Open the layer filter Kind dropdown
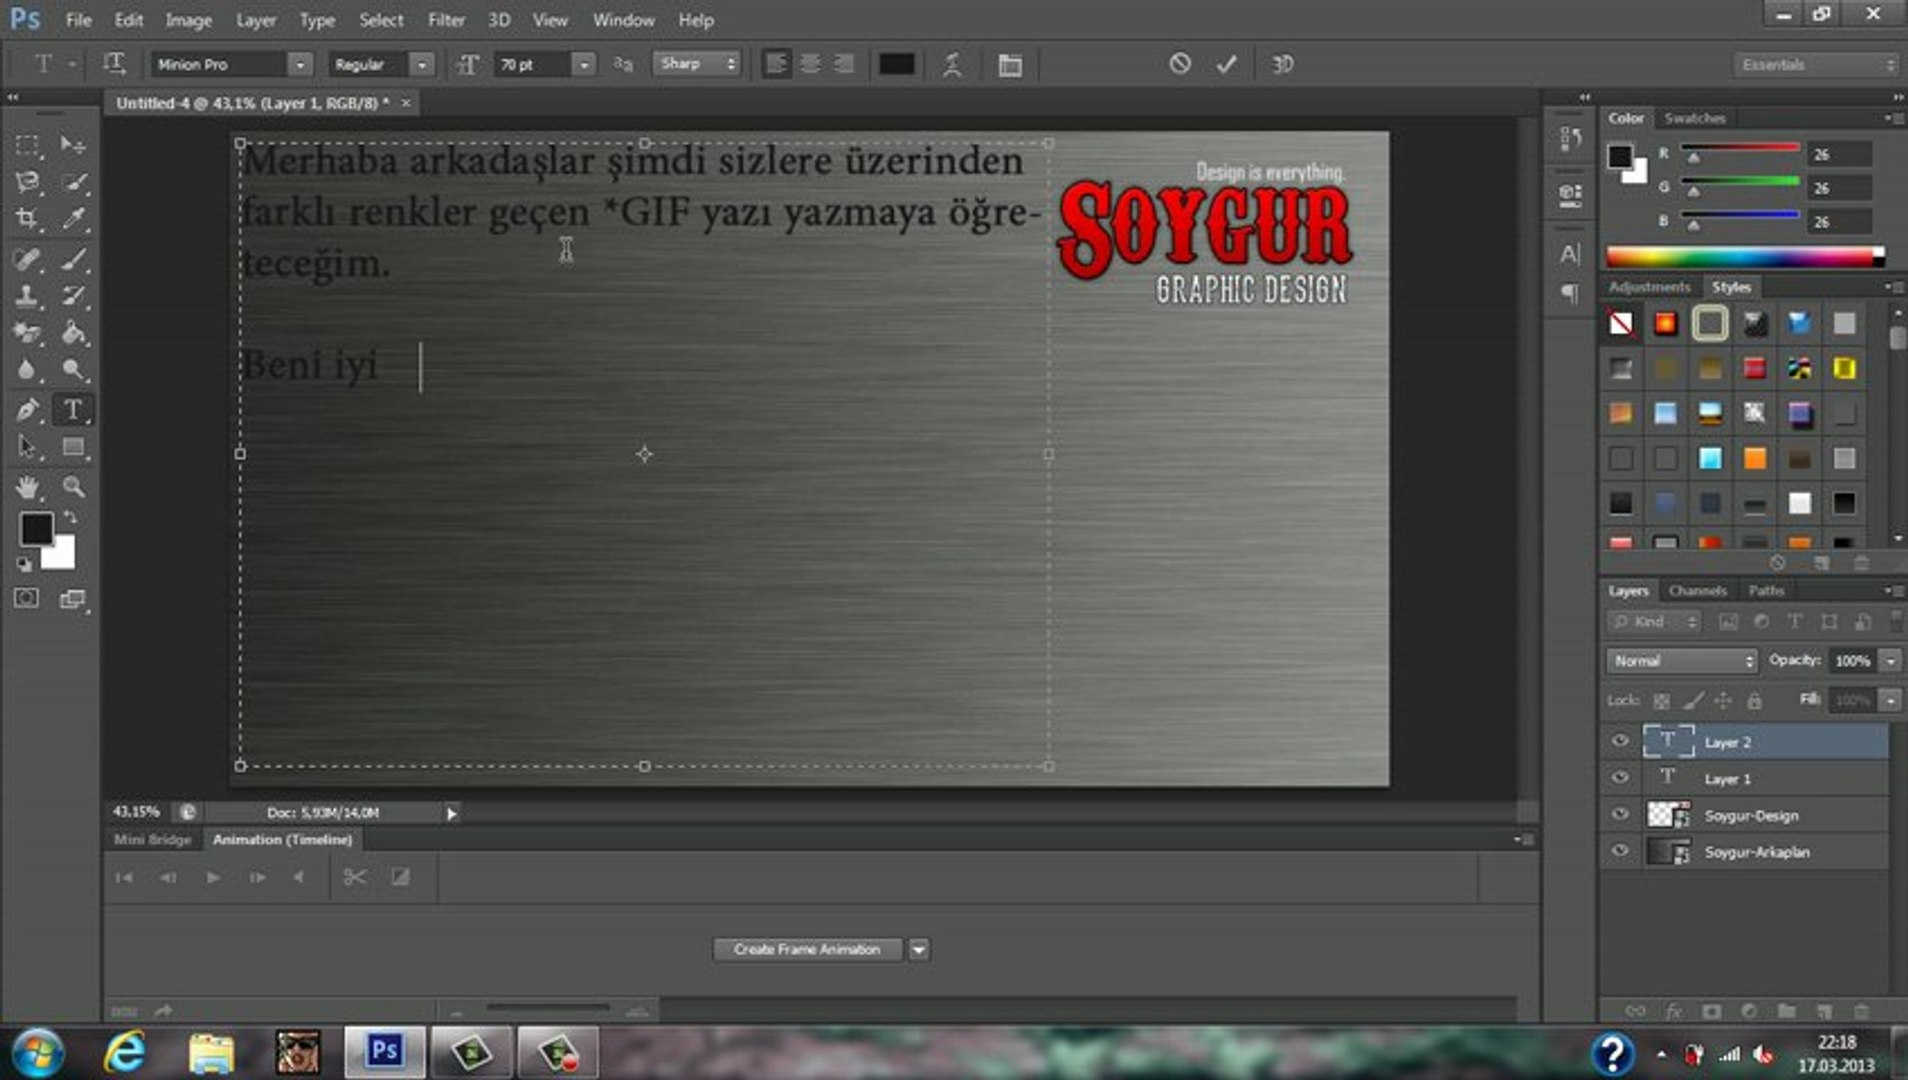 point(1654,622)
